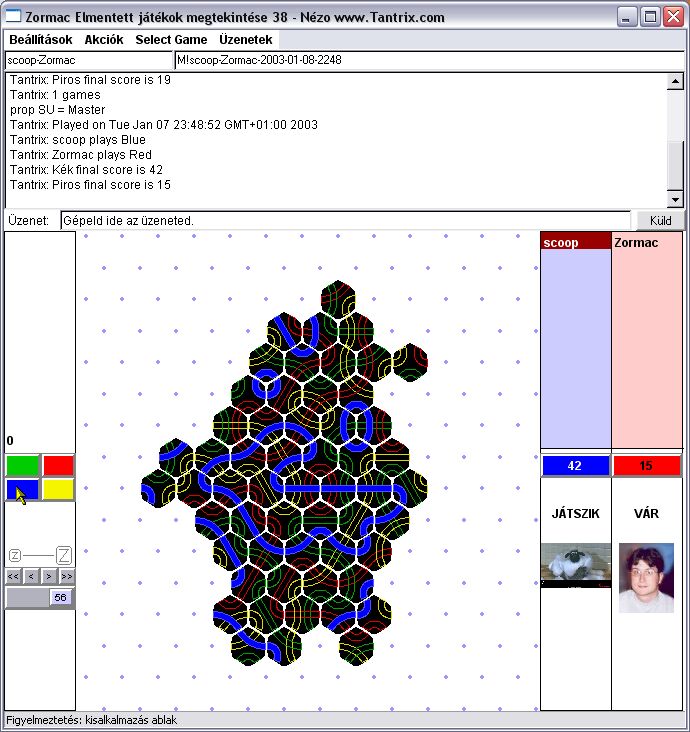Click the large Z zoom-in icon

coord(63,555)
